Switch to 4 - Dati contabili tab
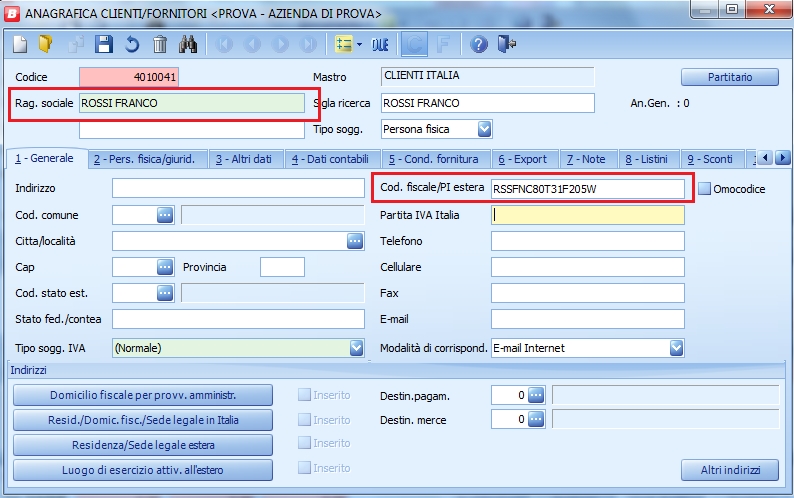 pyautogui.click(x=331, y=159)
